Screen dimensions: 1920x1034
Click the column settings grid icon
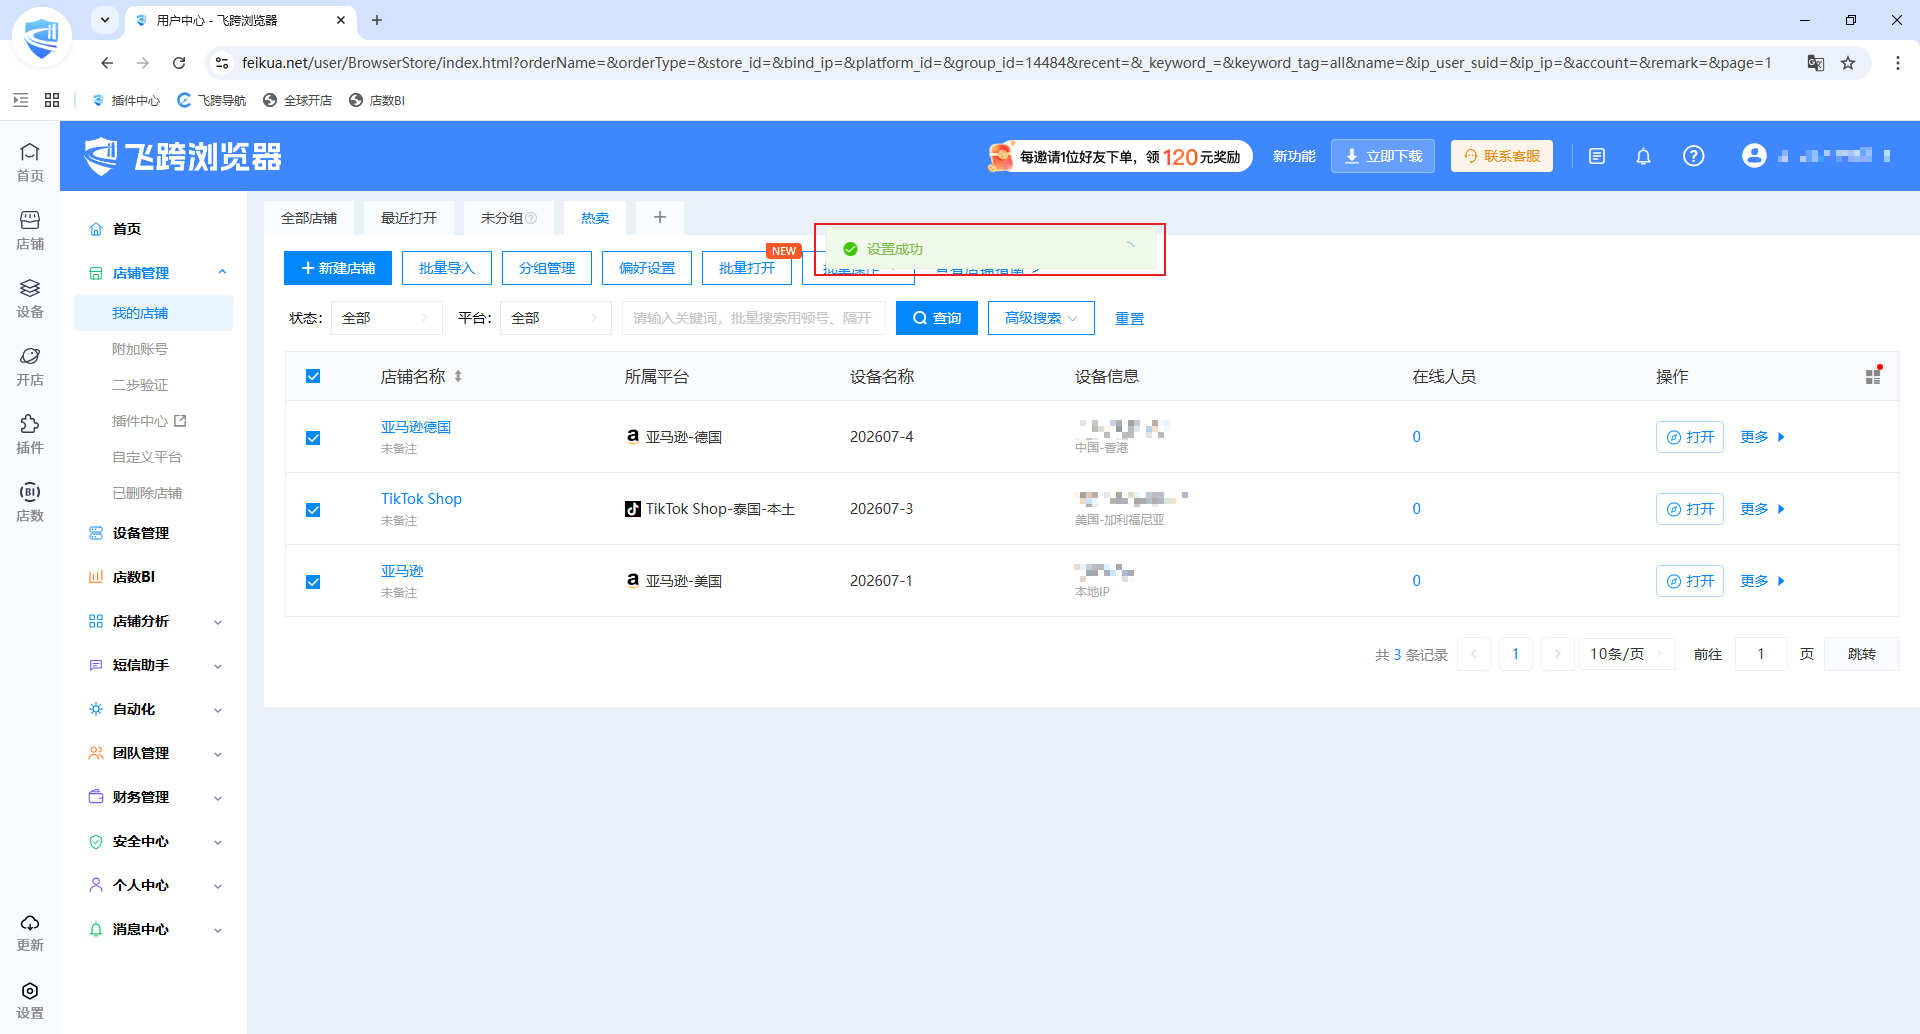(x=1873, y=376)
